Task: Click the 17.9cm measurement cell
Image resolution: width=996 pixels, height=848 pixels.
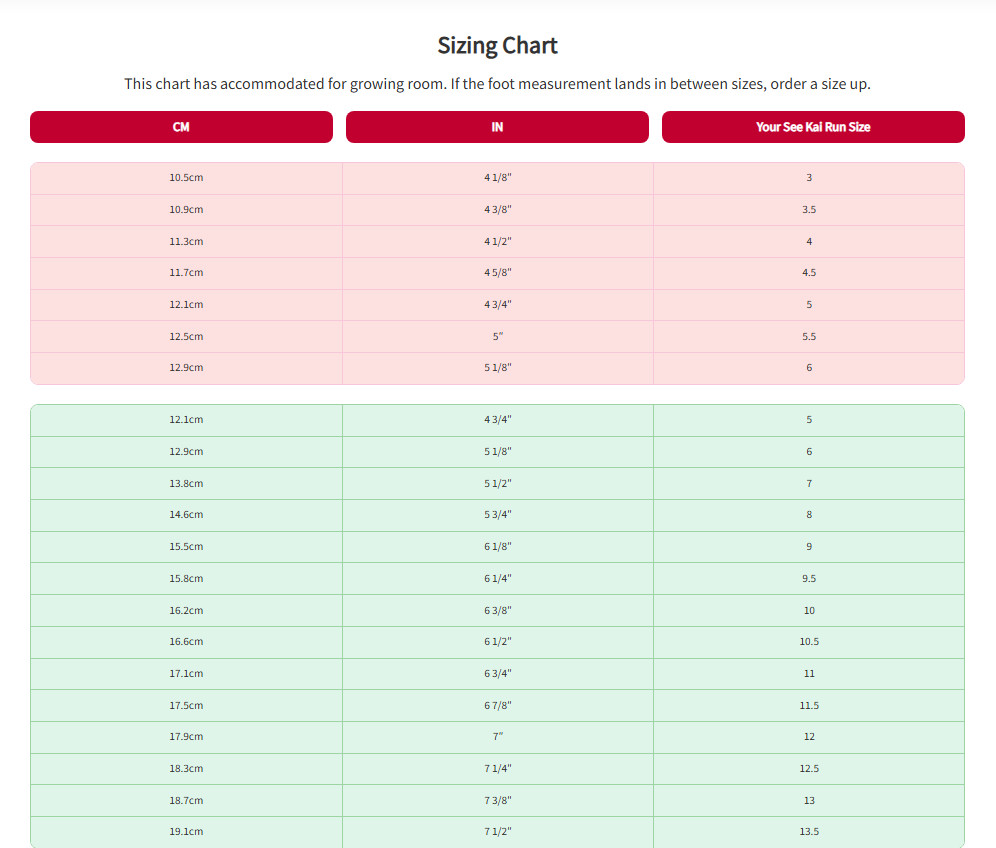Action: pos(186,737)
